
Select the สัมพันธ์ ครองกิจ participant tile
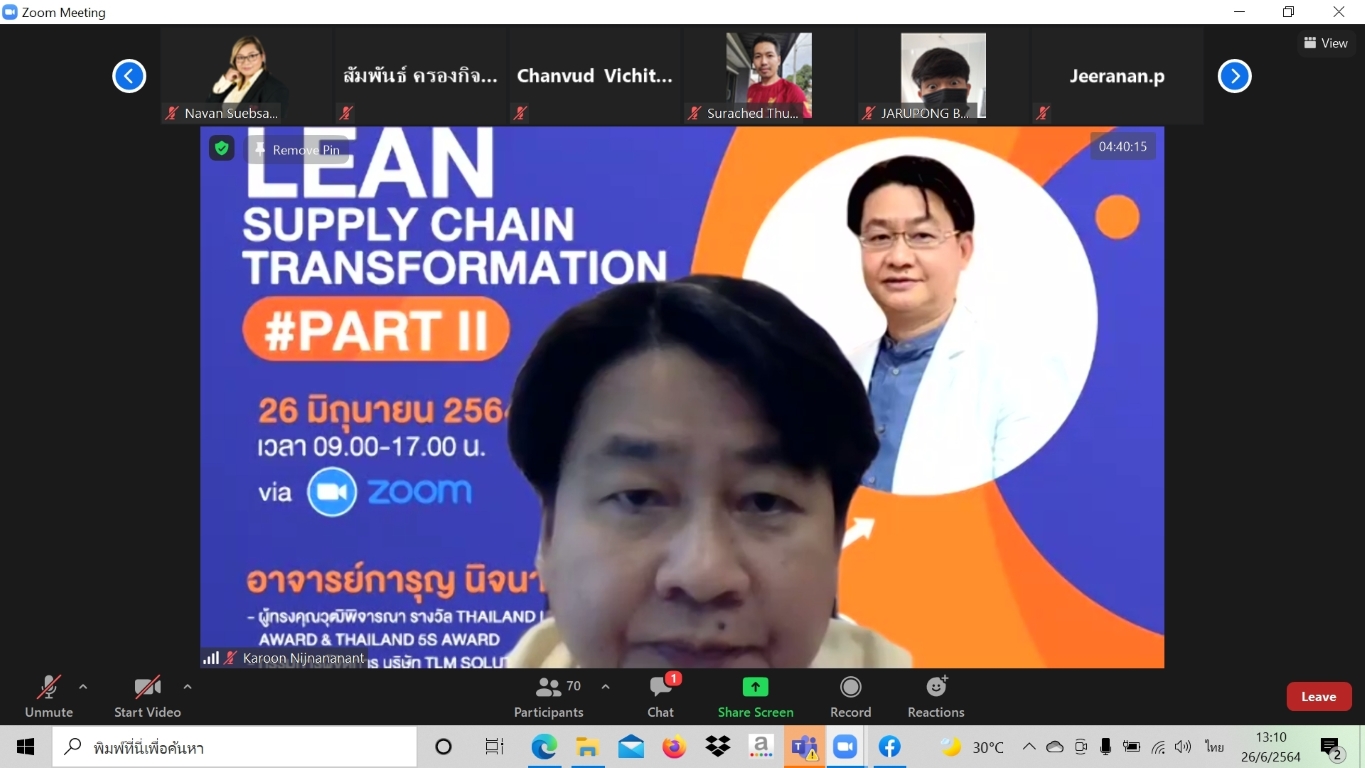(x=421, y=76)
